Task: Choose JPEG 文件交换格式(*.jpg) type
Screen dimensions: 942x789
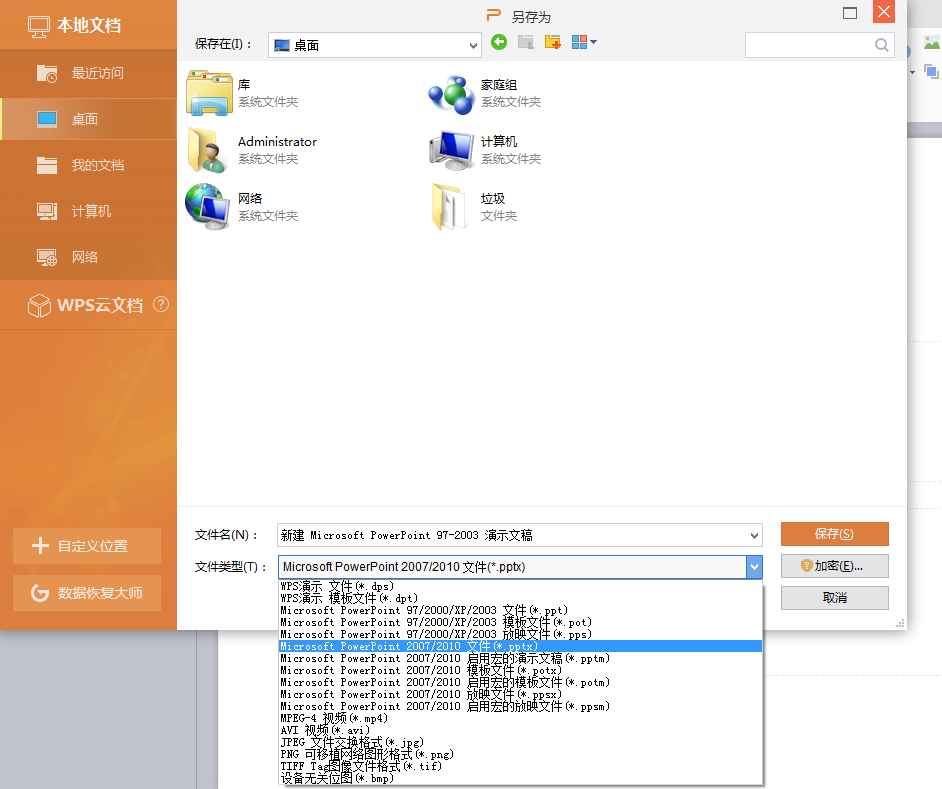Action: pyautogui.click(x=521, y=742)
